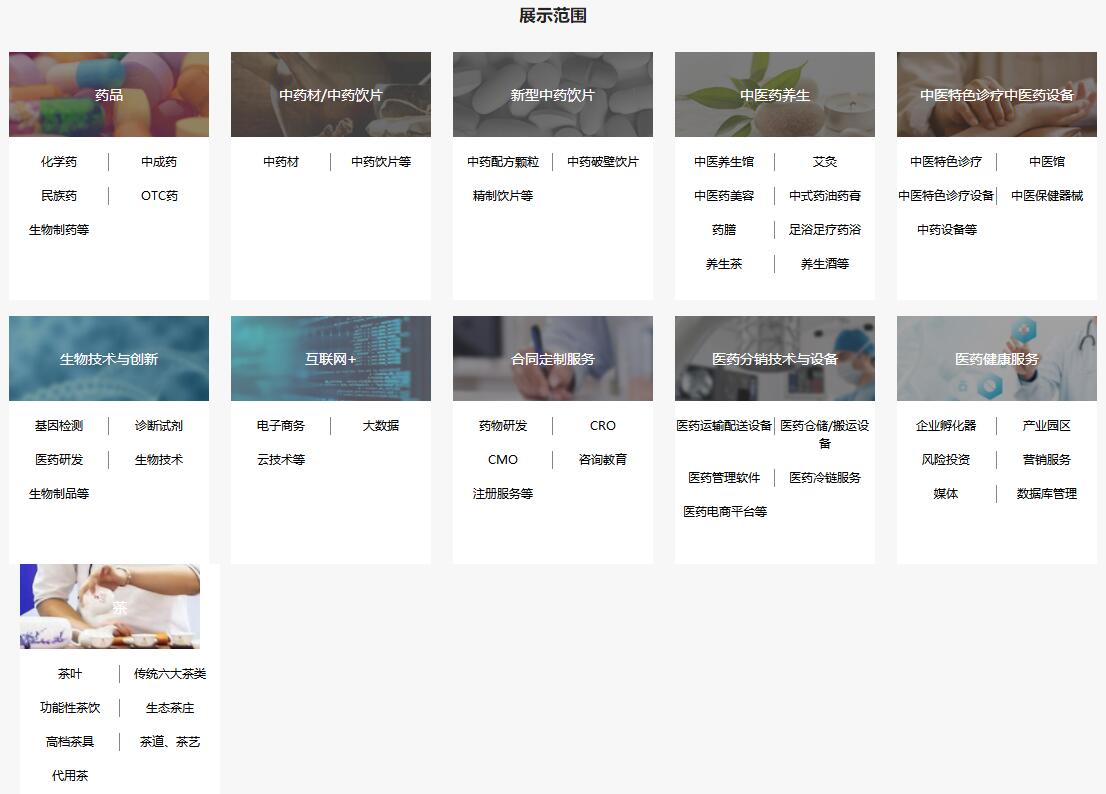The height and width of the screenshot is (794, 1106).
Task: Open the 中医保健器械 link
Action: (1047, 196)
